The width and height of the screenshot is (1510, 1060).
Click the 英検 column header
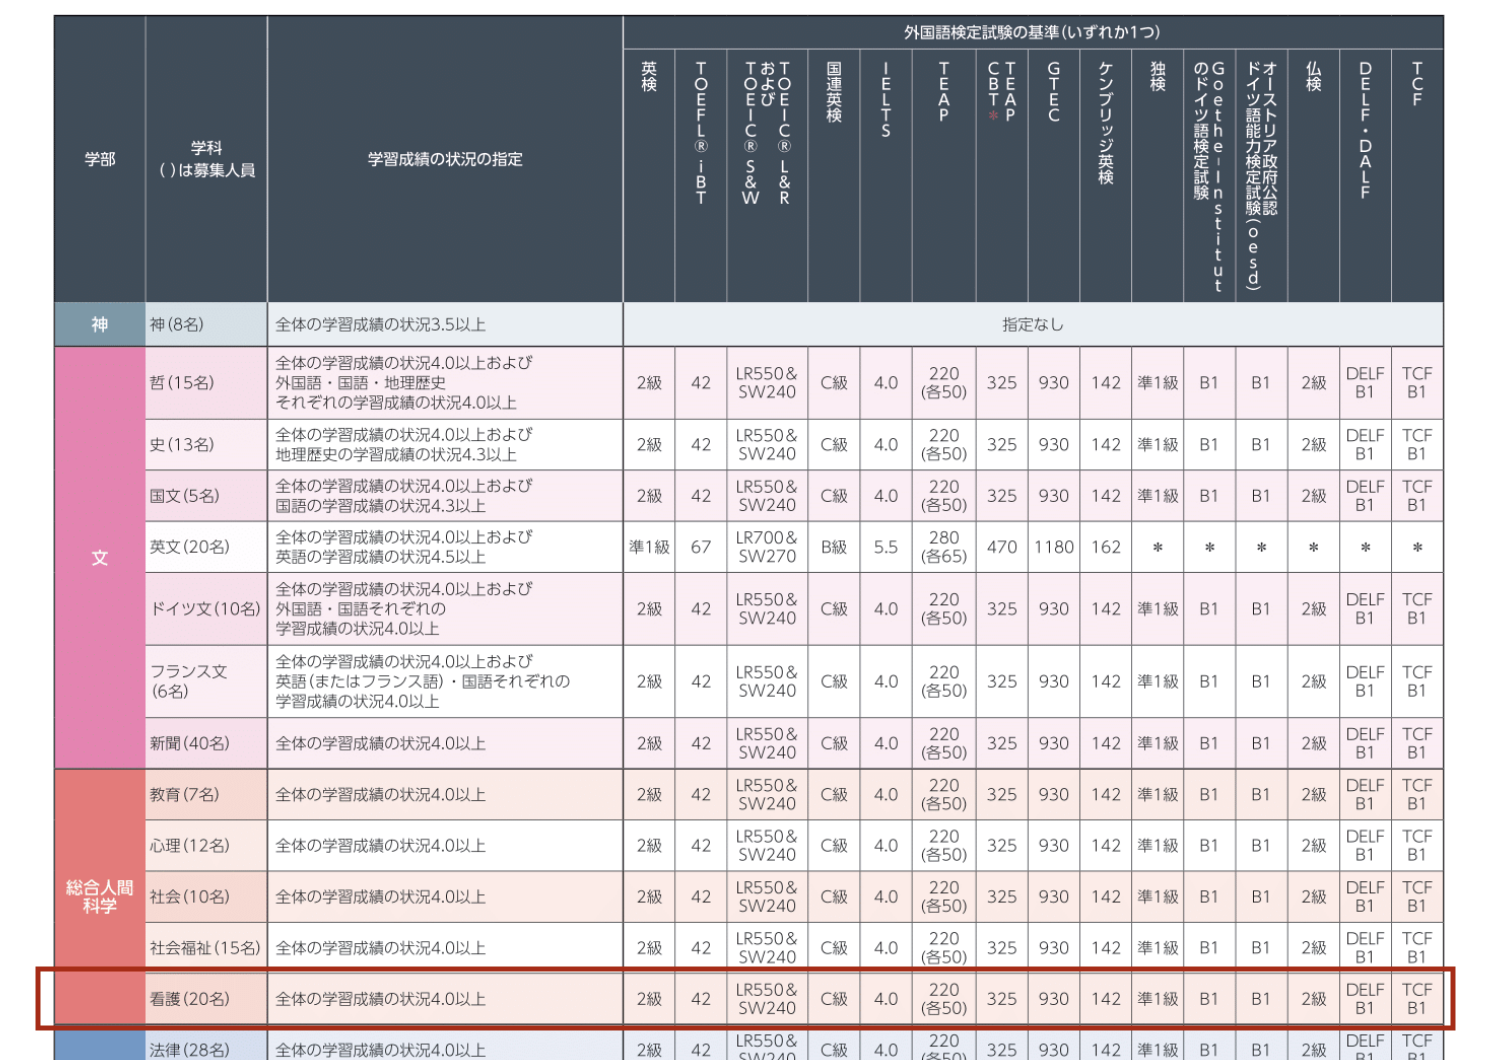pyautogui.click(x=649, y=78)
